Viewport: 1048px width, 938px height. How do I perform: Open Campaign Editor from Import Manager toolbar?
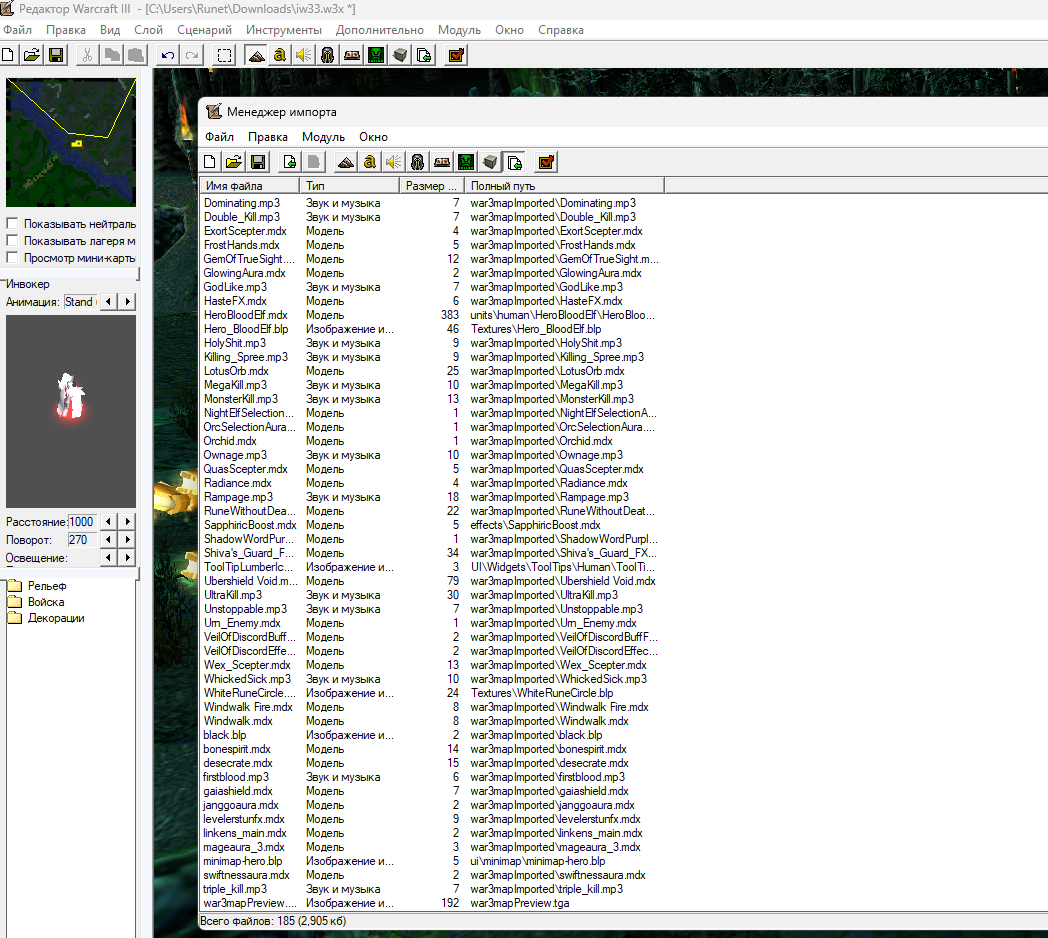442,162
